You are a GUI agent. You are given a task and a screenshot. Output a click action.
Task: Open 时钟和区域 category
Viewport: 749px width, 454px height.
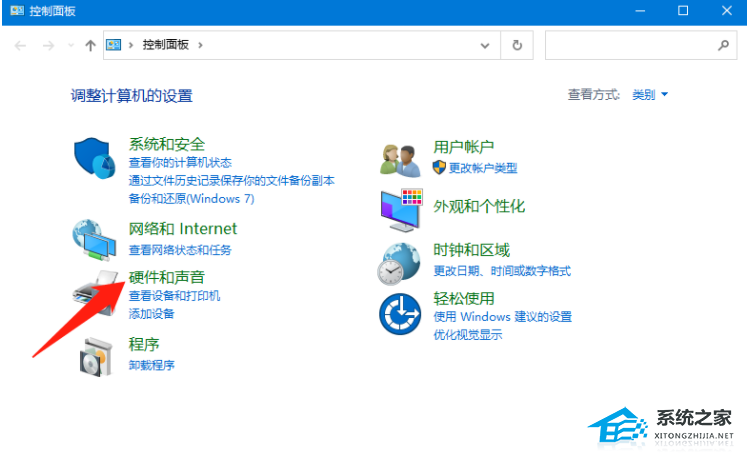471,250
